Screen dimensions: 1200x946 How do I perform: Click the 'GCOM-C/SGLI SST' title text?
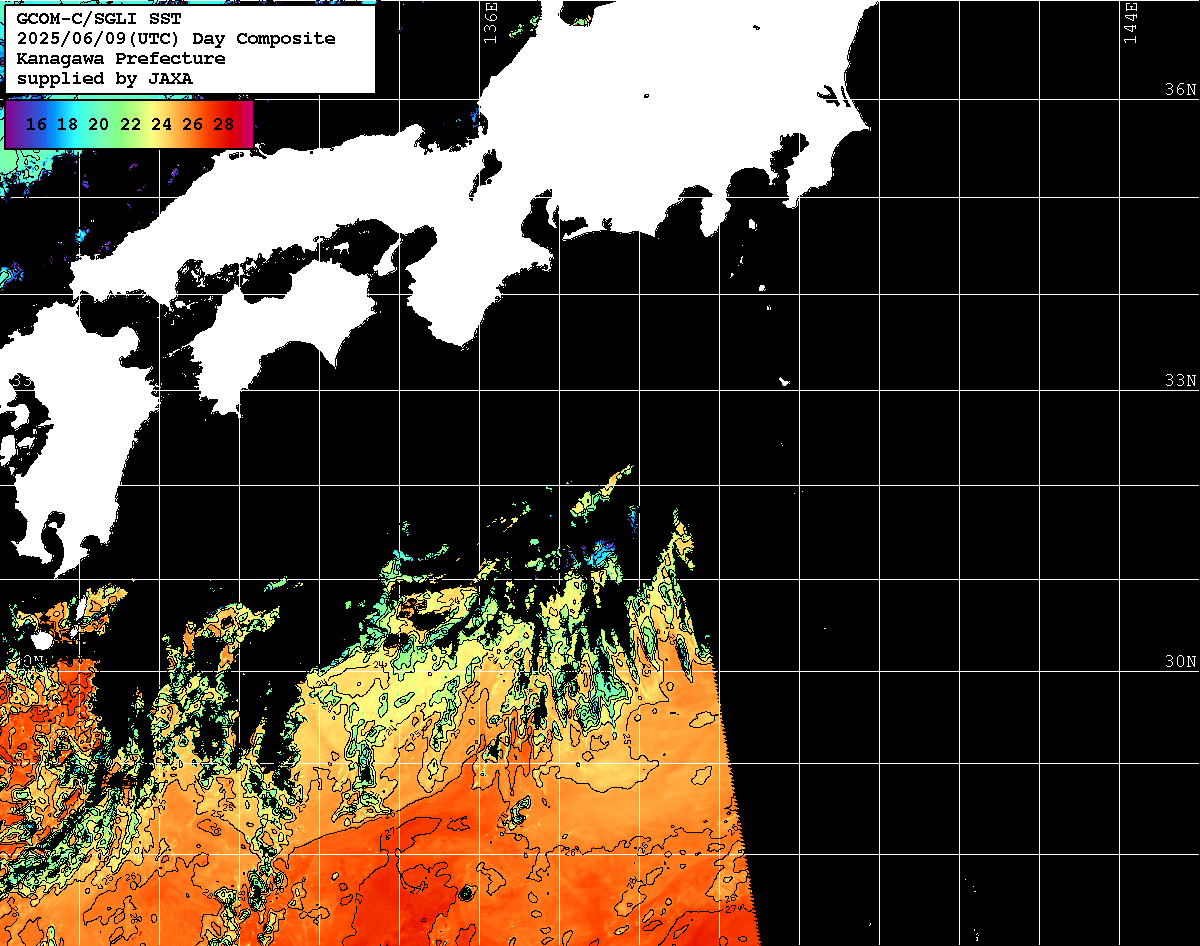point(100,19)
